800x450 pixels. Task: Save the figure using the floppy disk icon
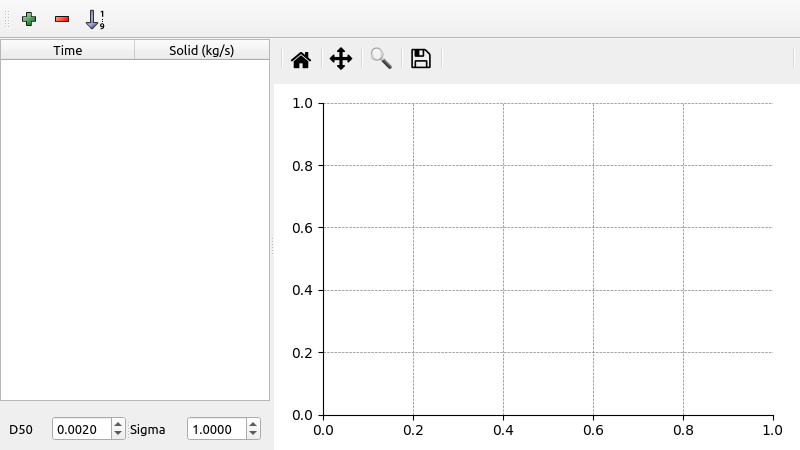[421, 59]
